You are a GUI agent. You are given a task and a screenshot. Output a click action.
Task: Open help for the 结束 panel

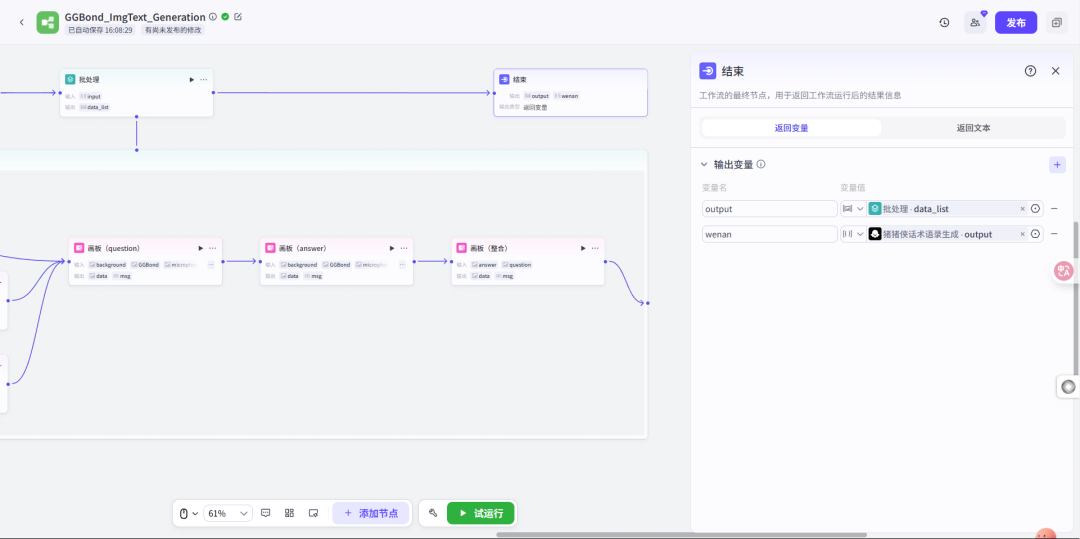pyautogui.click(x=1030, y=71)
